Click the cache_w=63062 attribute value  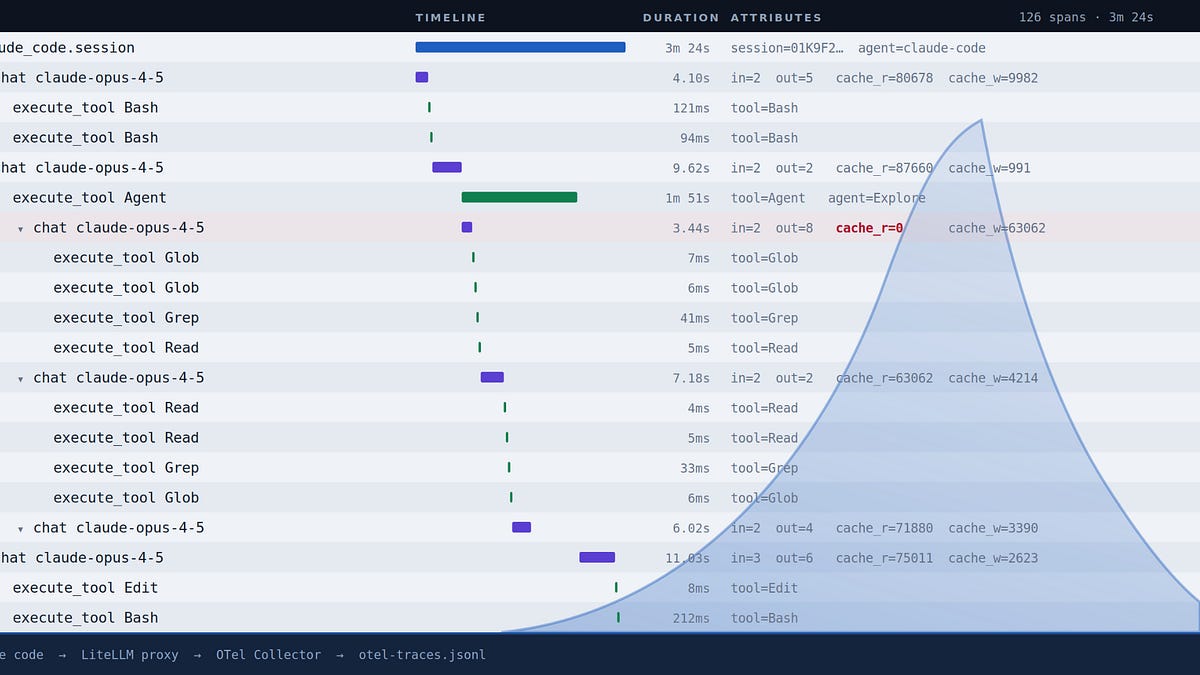tap(997, 228)
